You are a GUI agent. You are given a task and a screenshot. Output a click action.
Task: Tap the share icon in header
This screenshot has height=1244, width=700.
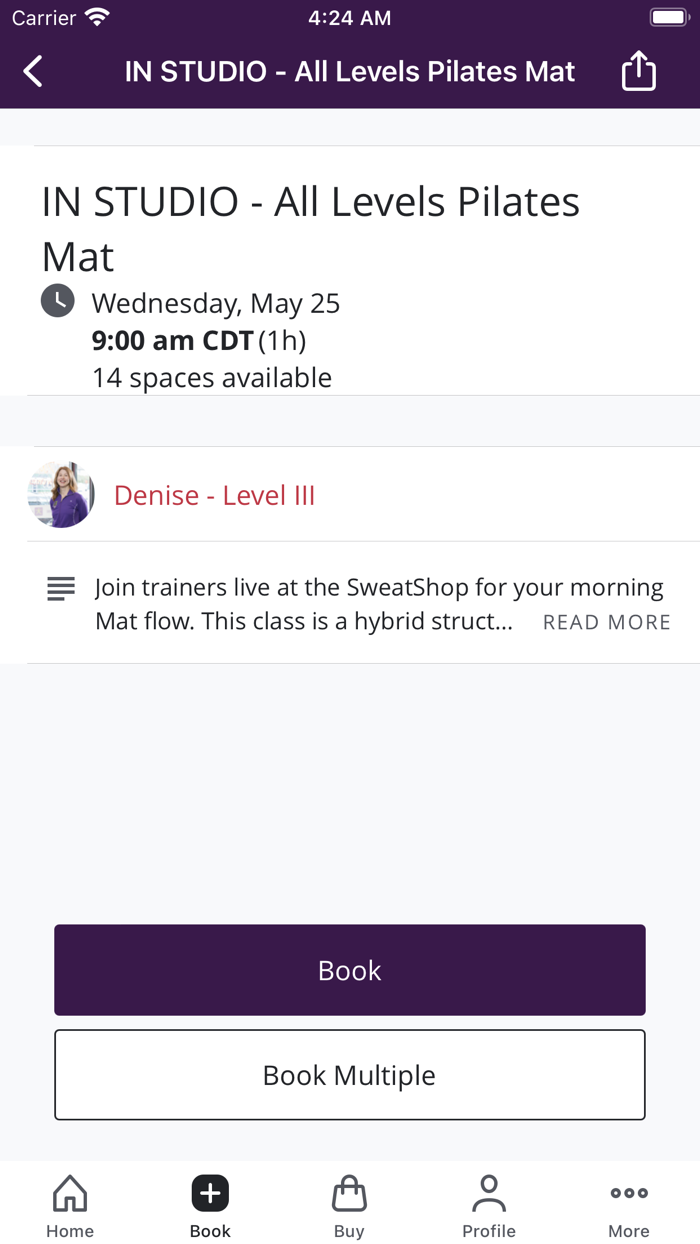[x=638, y=72]
